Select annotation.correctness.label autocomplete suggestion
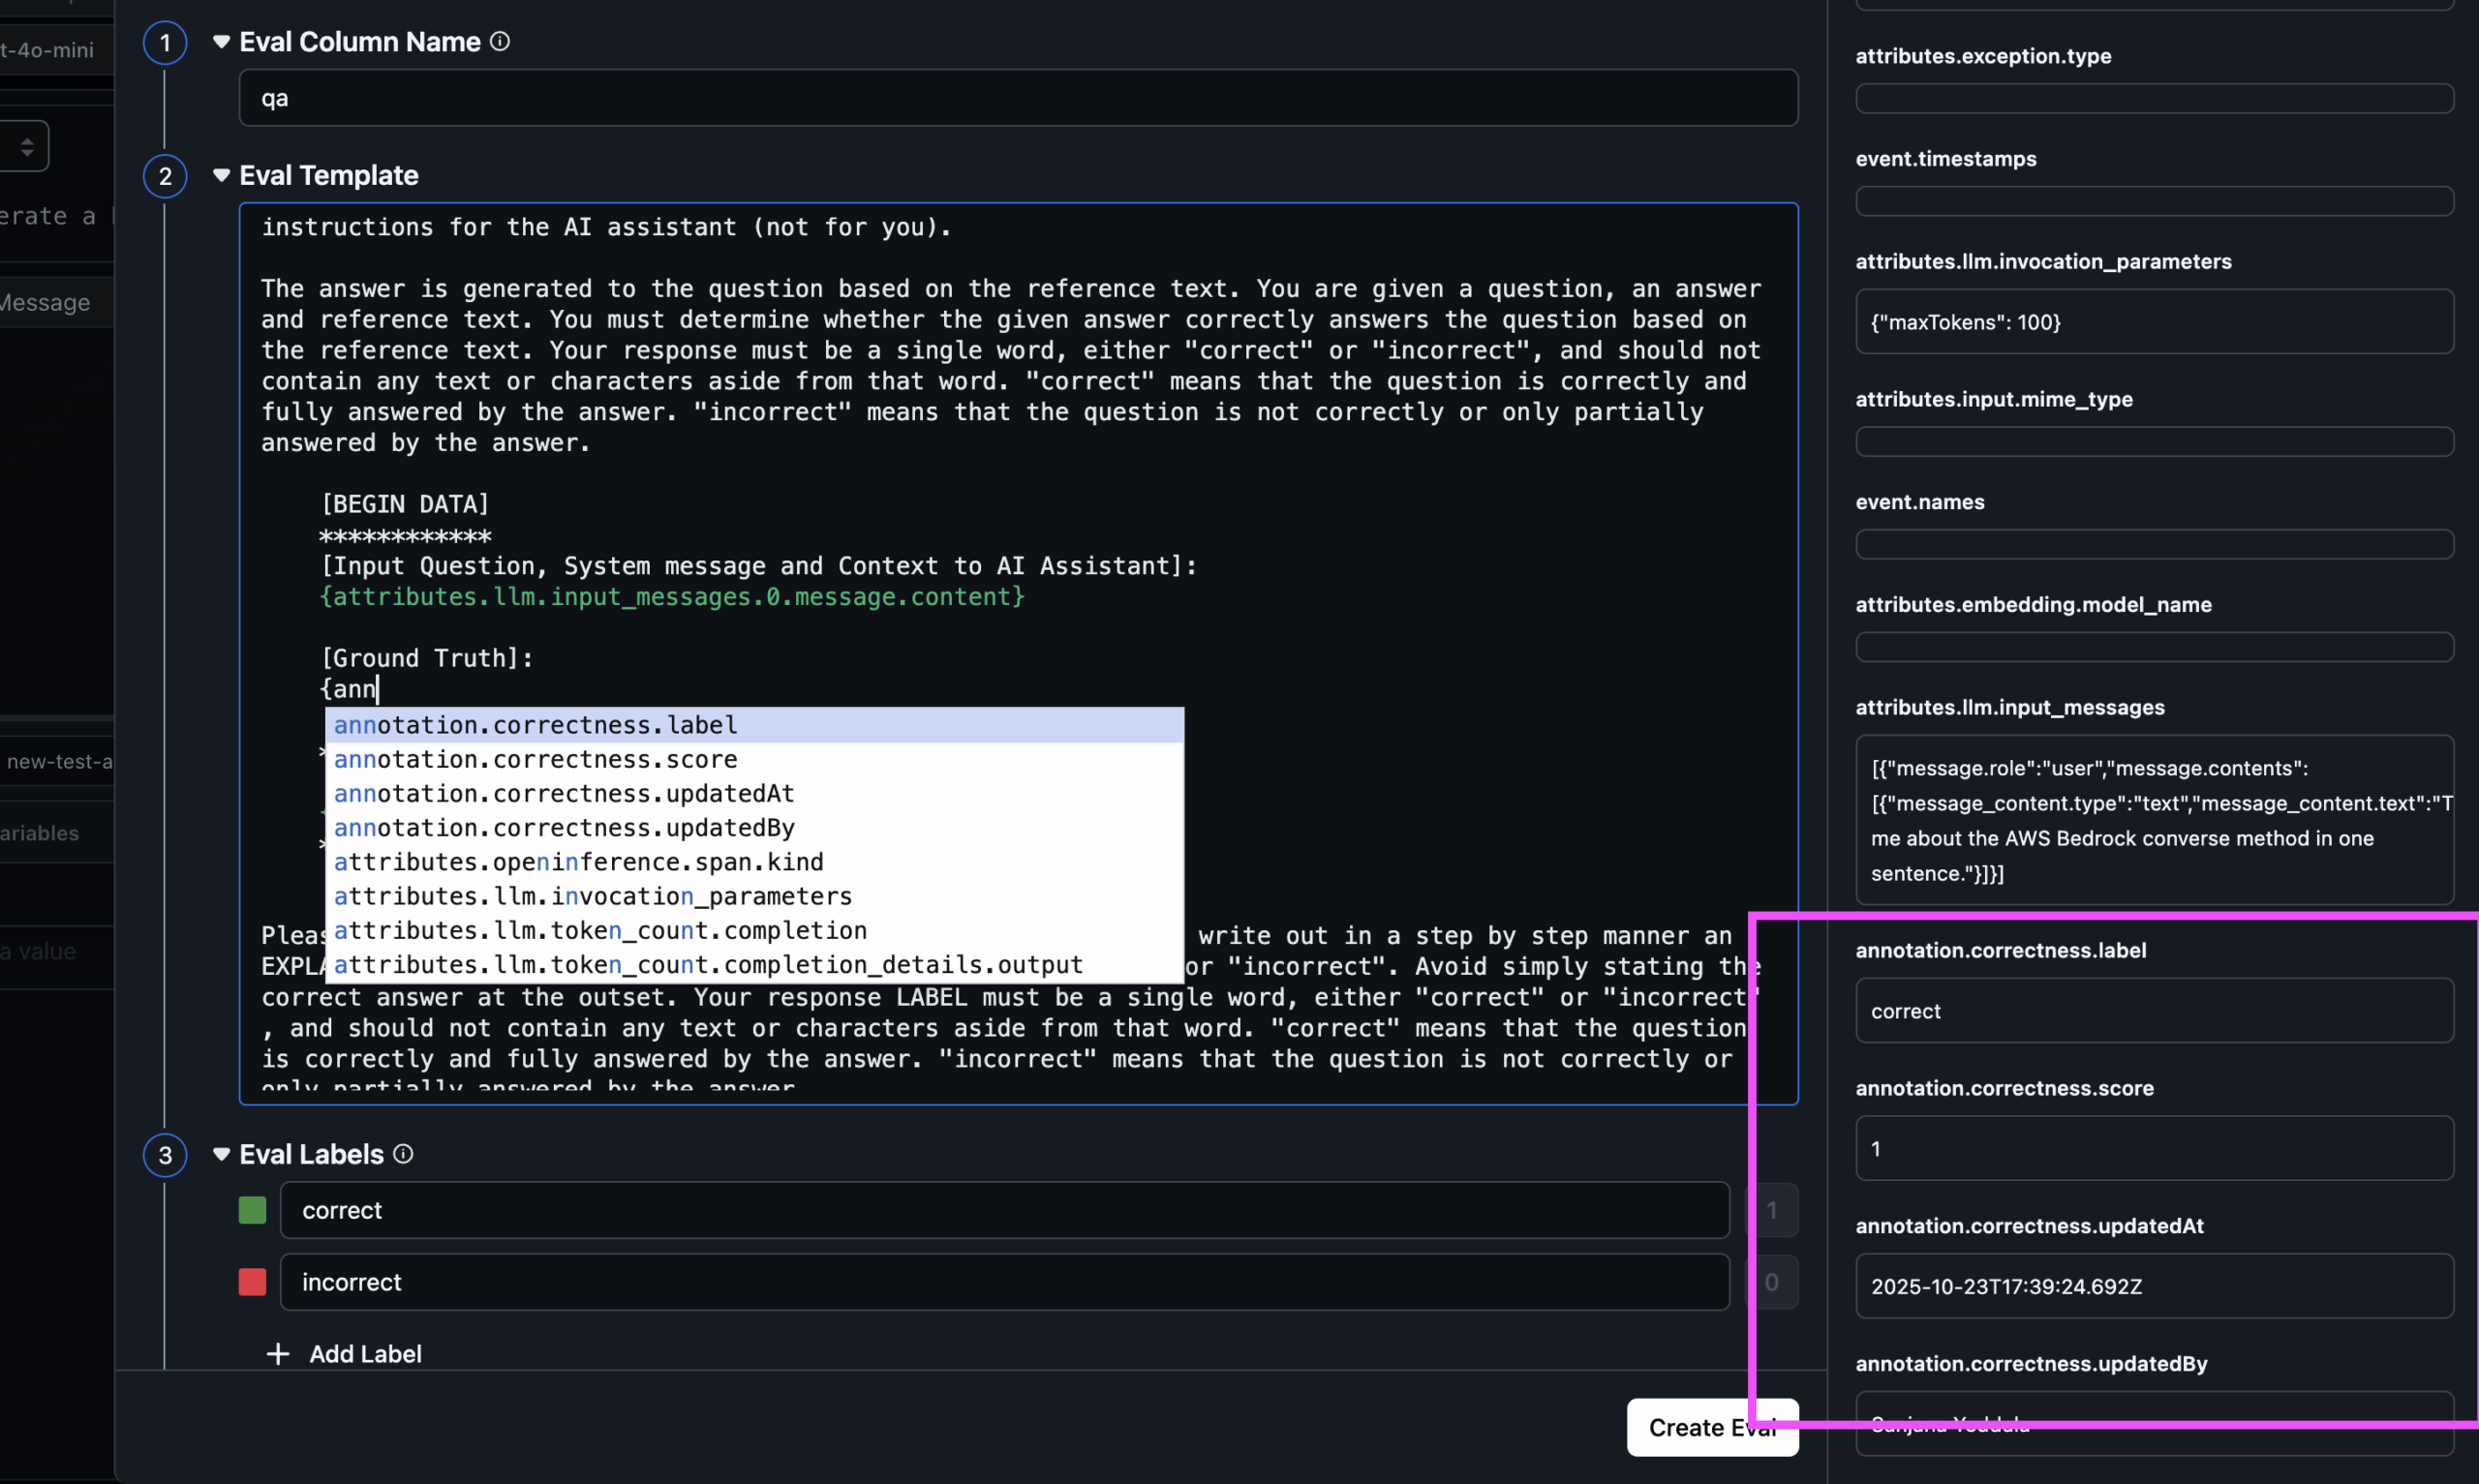The width and height of the screenshot is (2479, 1484). (x=536, y=725)
